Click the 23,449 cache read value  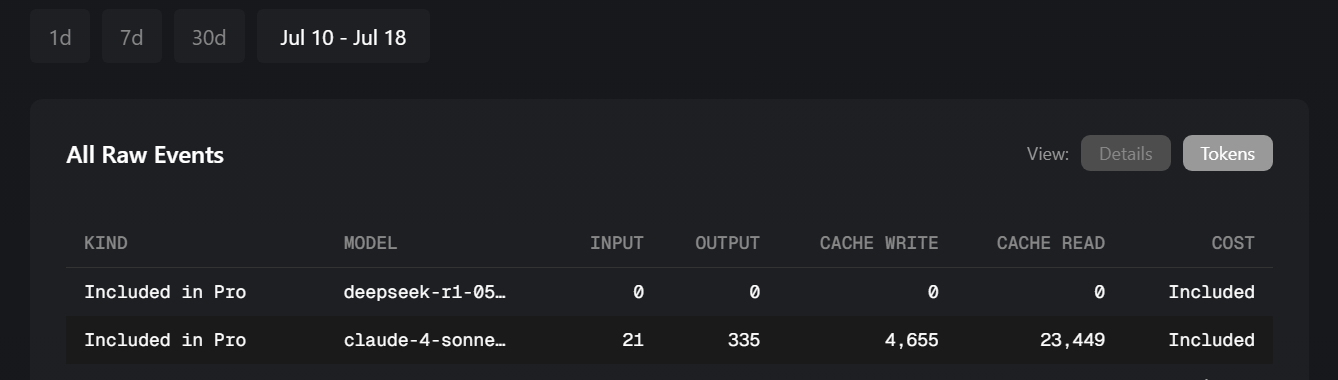[x=1072, y=340]
